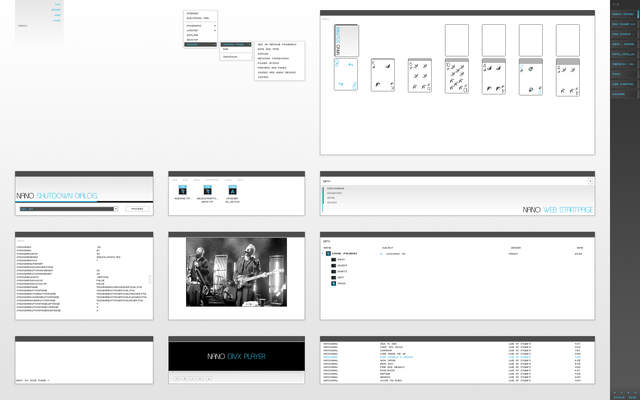Image resolution: width=640 pixels, height=400 pixels.
Task: Select the six card in third Solitaire column
Action: pyautogui.click(x=420, y=76)
